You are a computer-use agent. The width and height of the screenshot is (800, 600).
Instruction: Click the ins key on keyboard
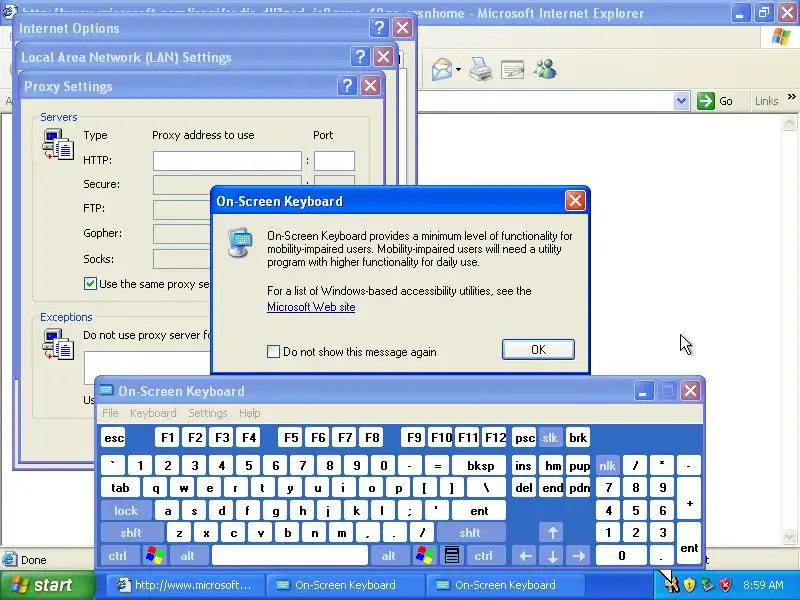pos(524,465)
